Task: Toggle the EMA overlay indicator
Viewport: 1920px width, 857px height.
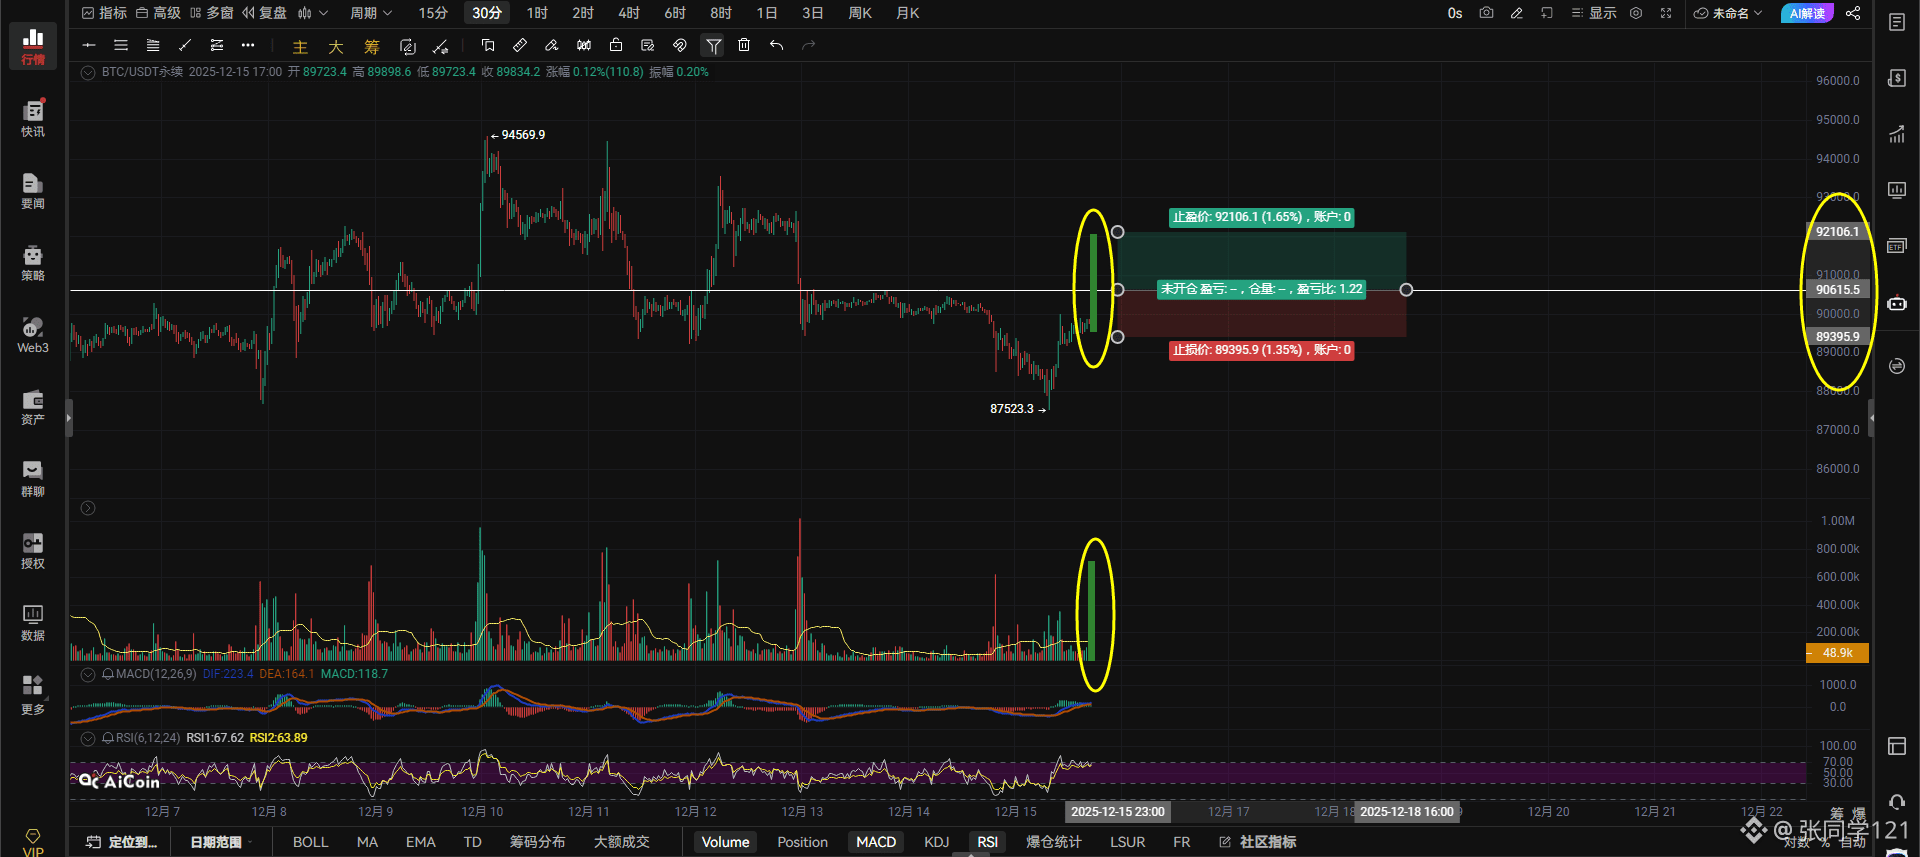Action: (420, 842)
